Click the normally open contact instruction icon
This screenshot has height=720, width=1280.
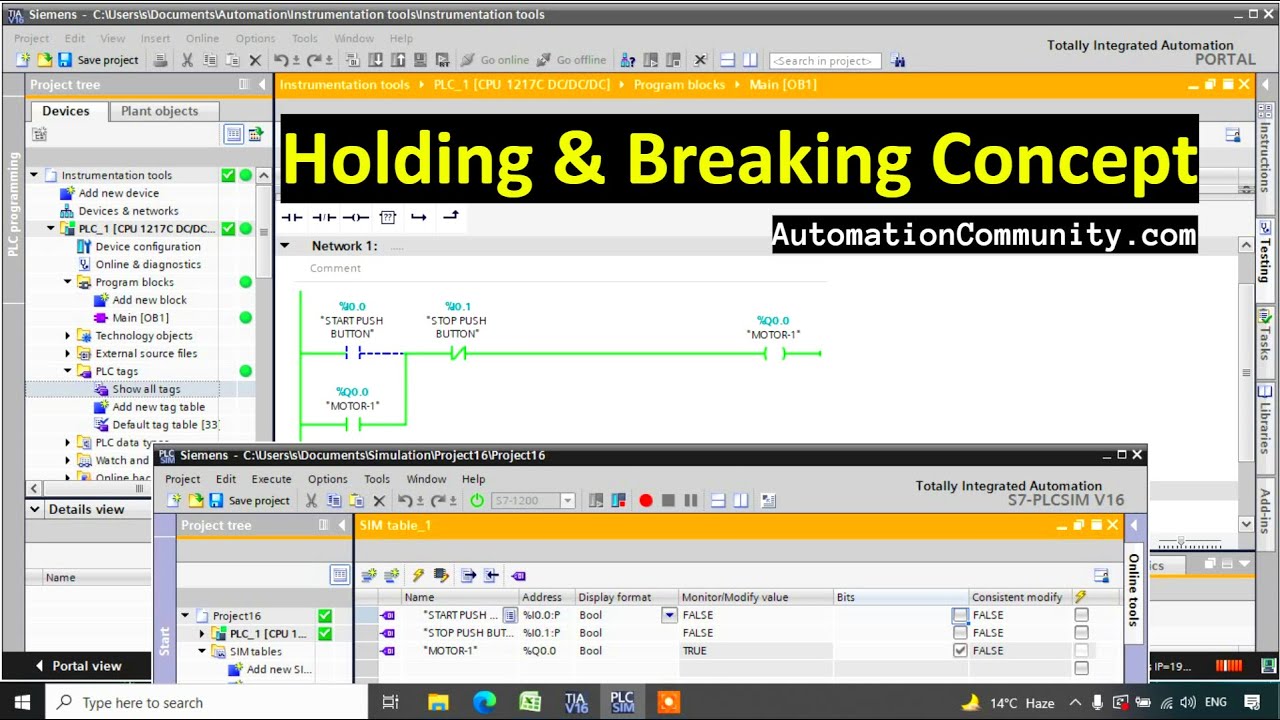click(x=291, y=217)
